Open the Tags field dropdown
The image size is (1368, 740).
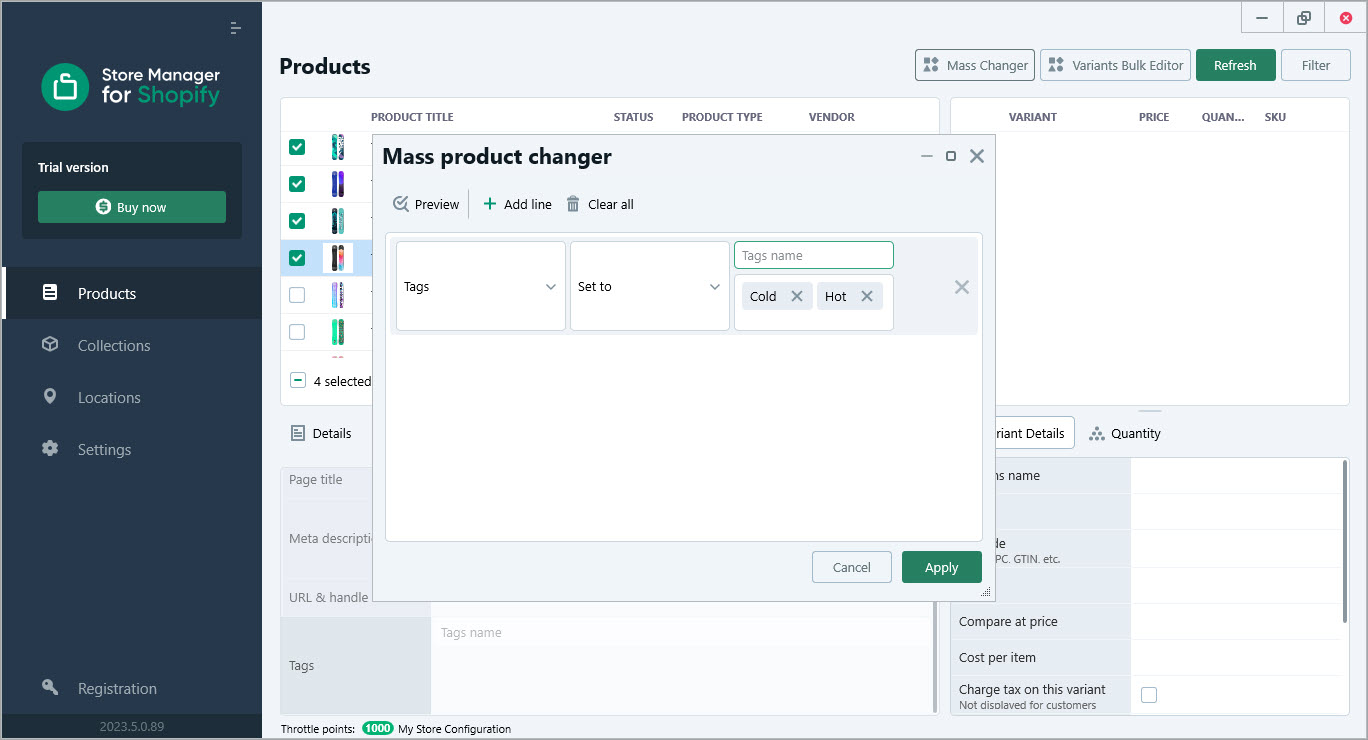(x=481, y=286)
